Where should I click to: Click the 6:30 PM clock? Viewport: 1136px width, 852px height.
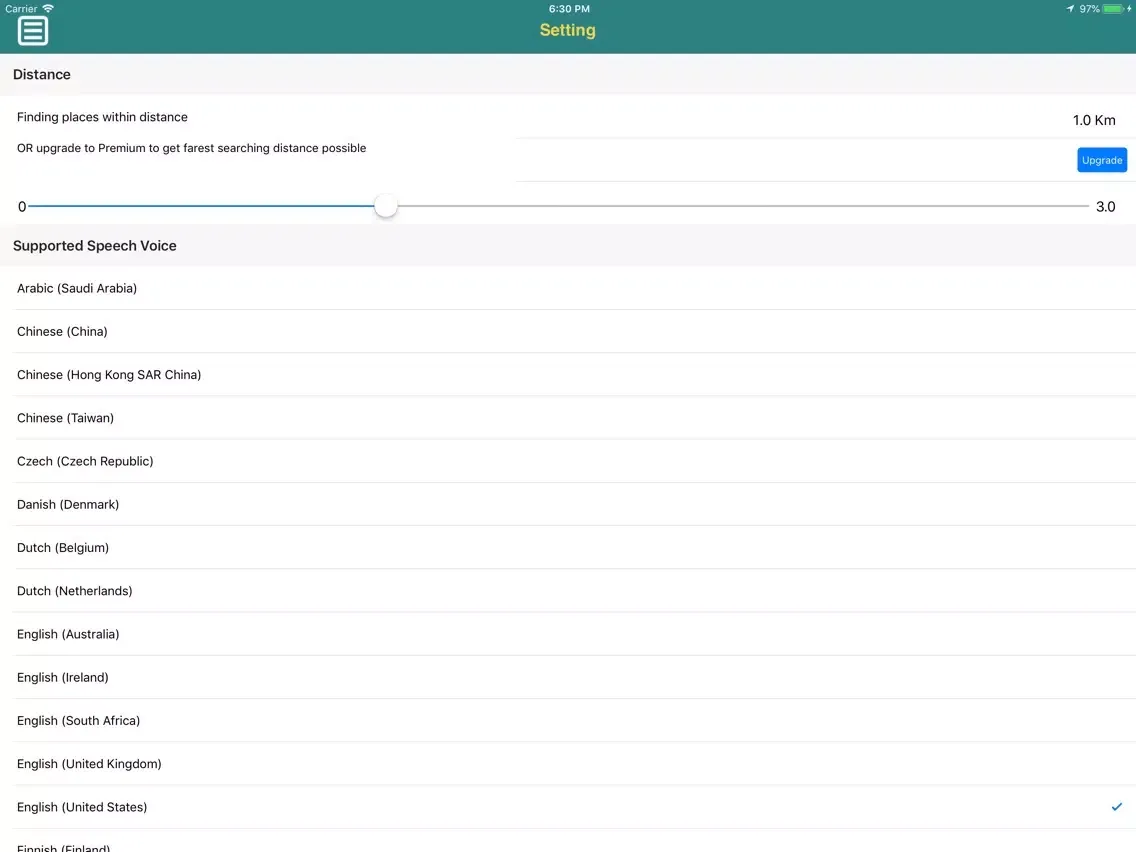[x=569, y=9]
